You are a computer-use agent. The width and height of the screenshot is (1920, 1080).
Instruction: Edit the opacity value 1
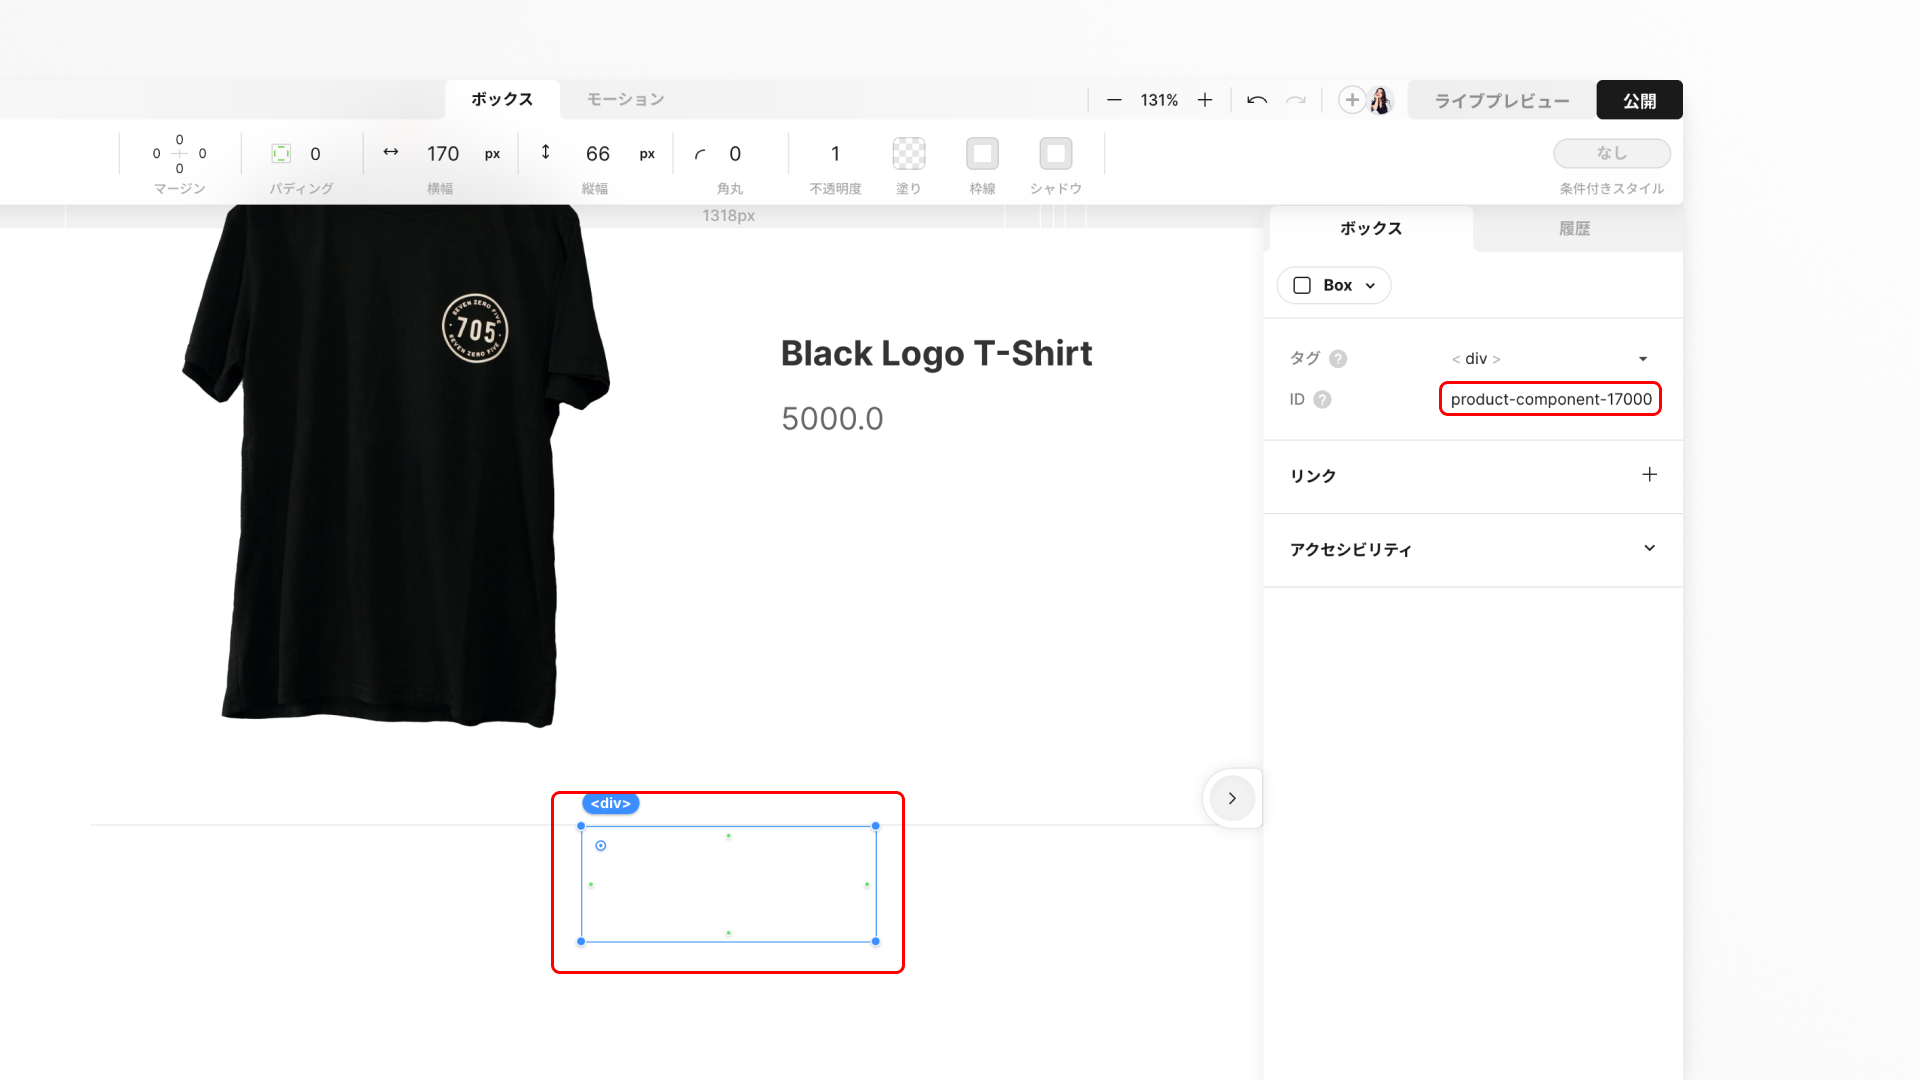coord(835,154)
